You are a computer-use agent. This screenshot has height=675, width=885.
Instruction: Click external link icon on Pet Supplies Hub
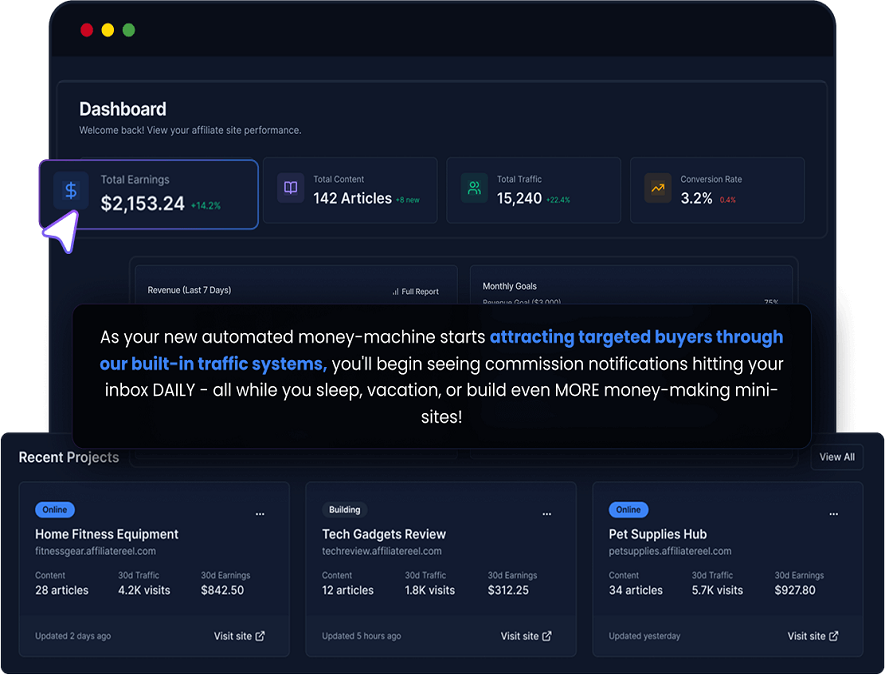(x=834, y=636)
